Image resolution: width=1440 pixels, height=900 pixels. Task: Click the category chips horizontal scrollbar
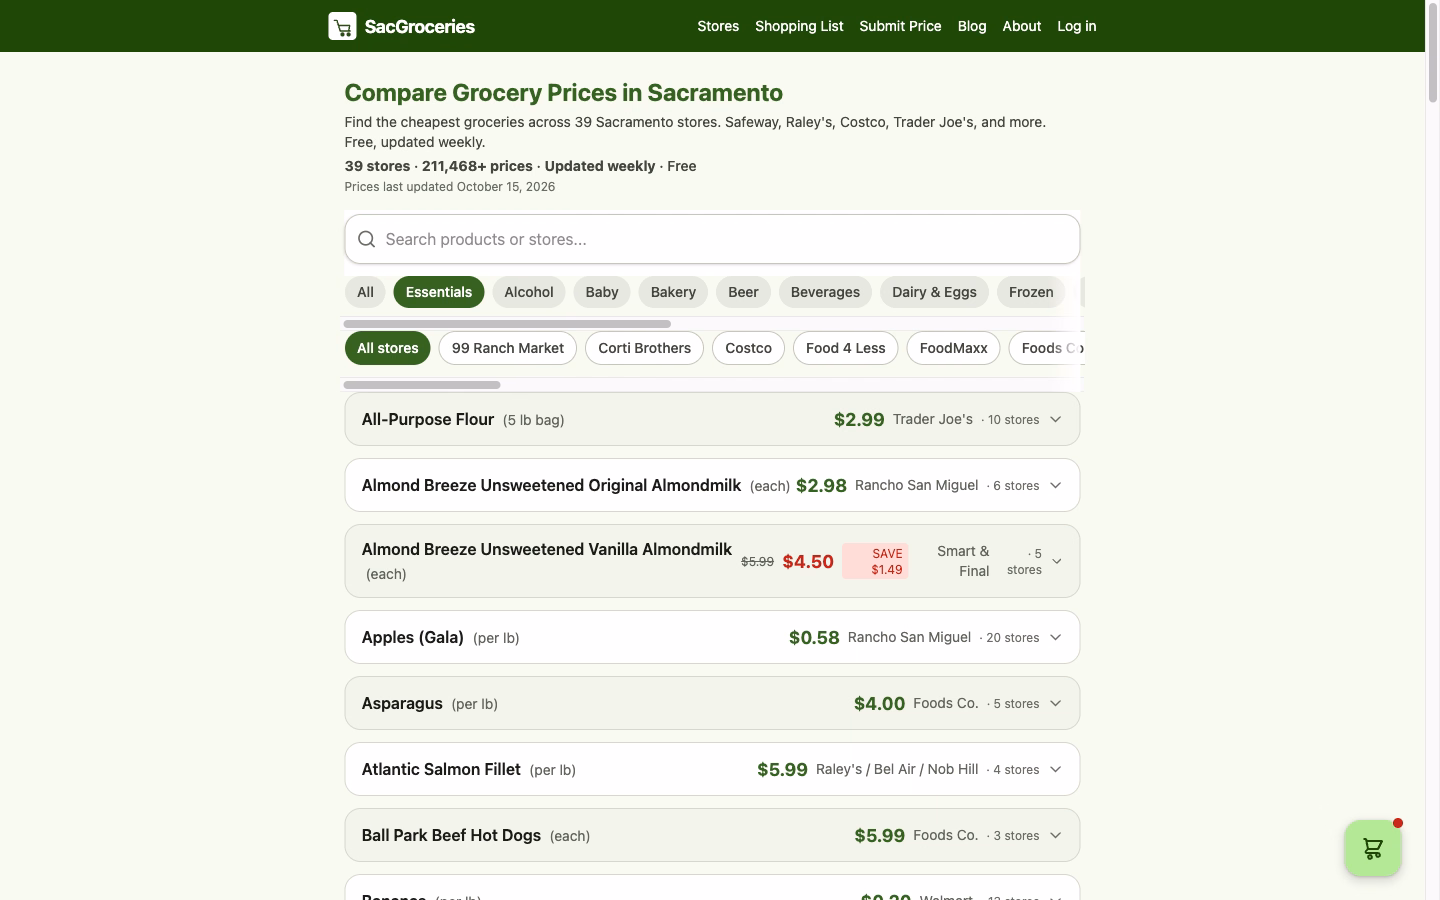pyautogui.click(x=507, y=324)
